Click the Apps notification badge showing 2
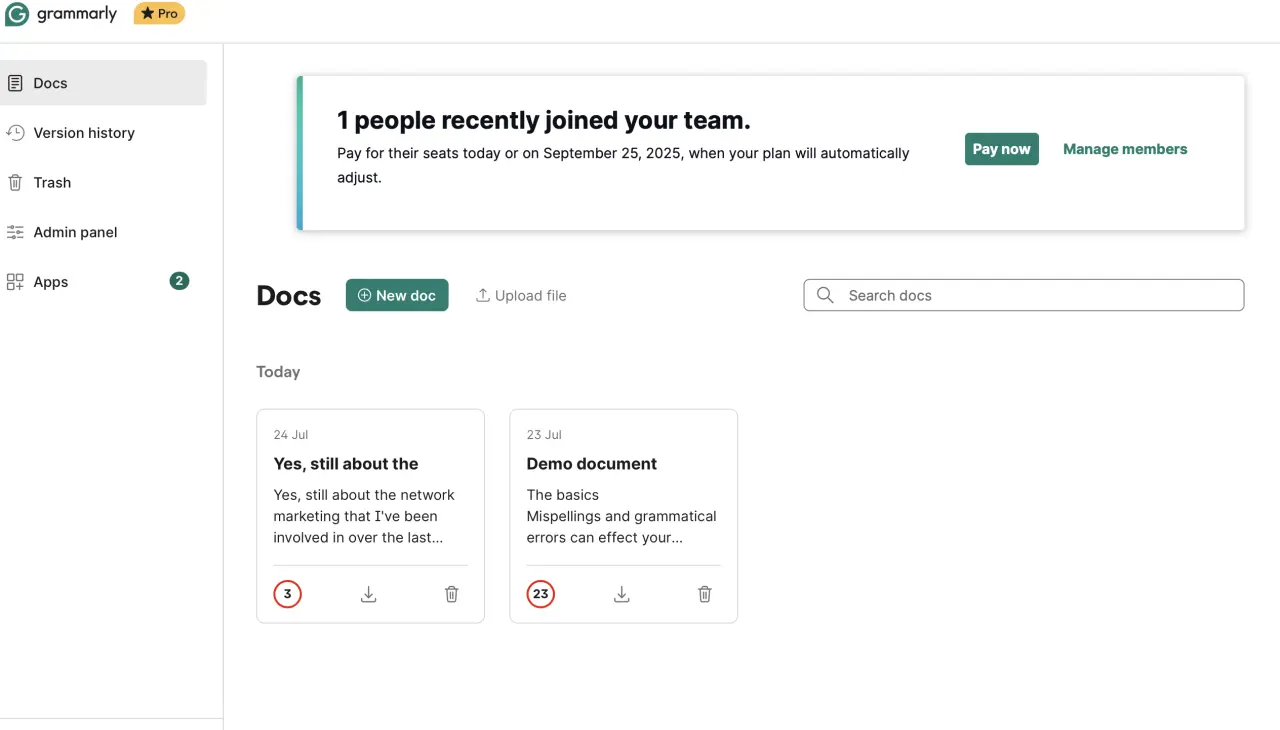This screenshot has width=1280, height=730. [179, 281]
